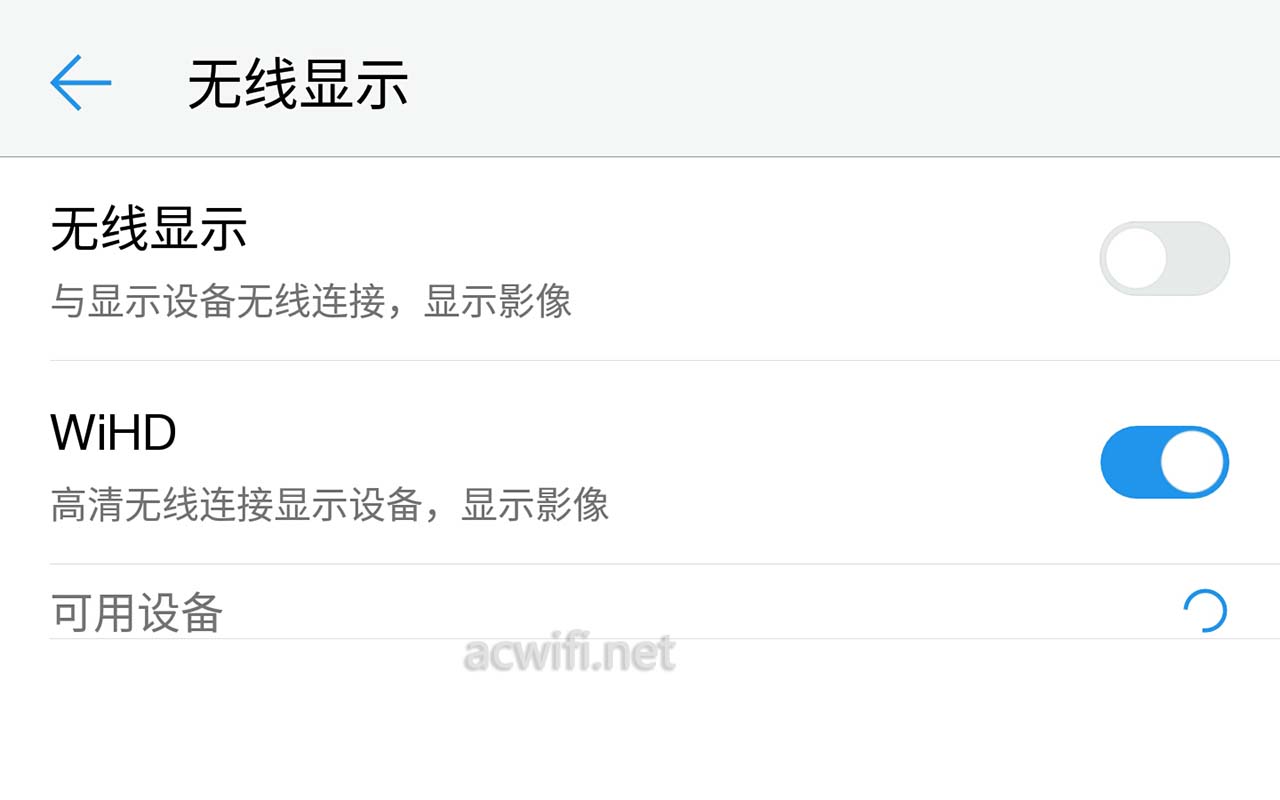Click the spinning loading indicator beside 可用设备

(1204, 611)
